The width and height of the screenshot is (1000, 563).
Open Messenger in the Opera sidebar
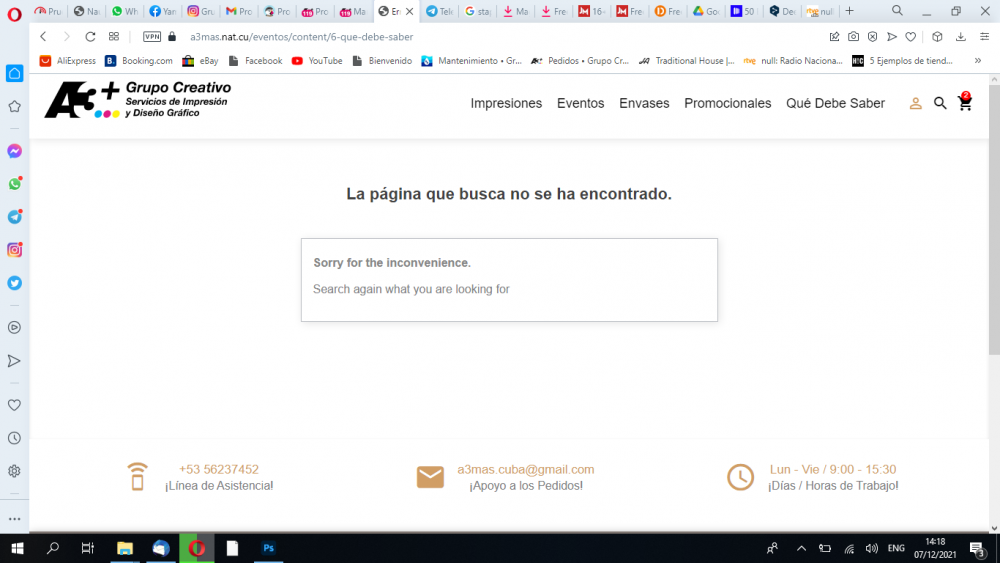[x=14, y=151]
